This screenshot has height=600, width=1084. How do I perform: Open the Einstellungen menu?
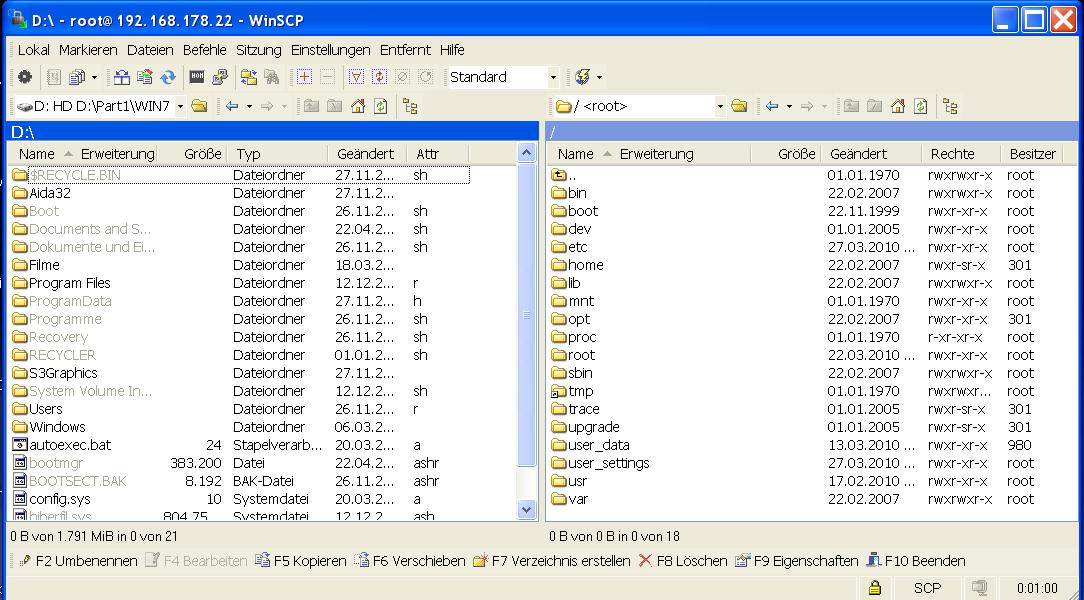(x=330, y=50)
